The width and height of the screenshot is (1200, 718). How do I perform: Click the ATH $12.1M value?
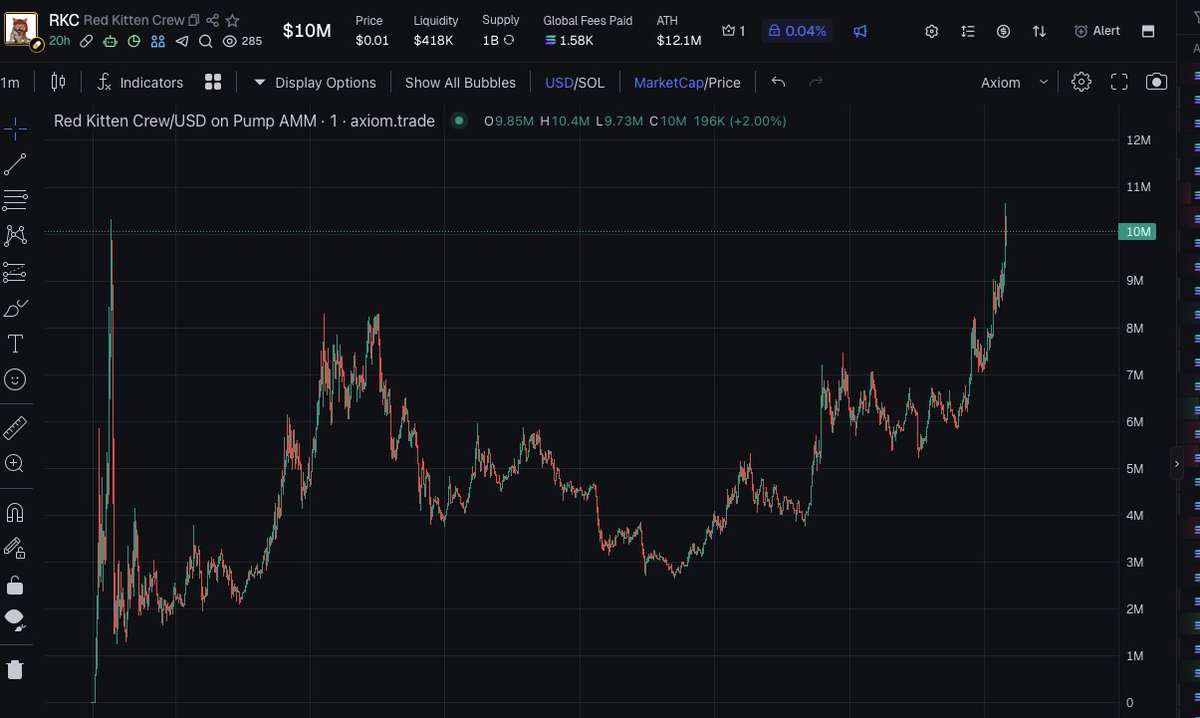click(679, 41)
